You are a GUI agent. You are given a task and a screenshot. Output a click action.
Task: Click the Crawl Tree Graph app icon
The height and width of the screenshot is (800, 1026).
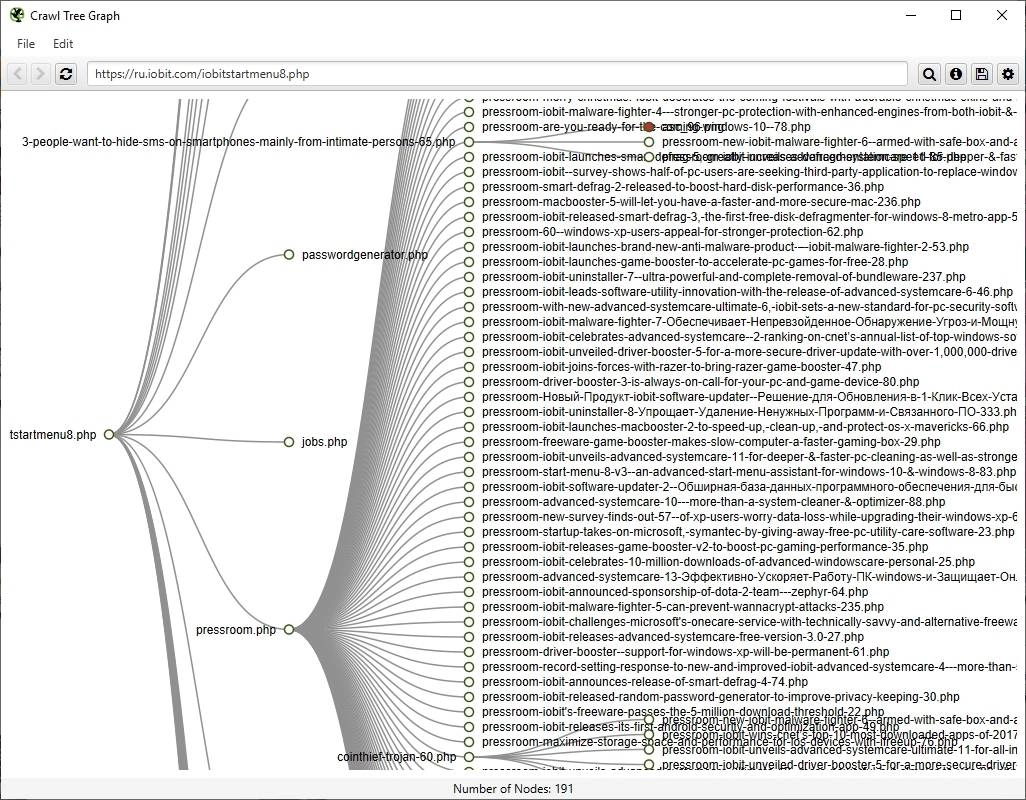[x=17, y=15]
